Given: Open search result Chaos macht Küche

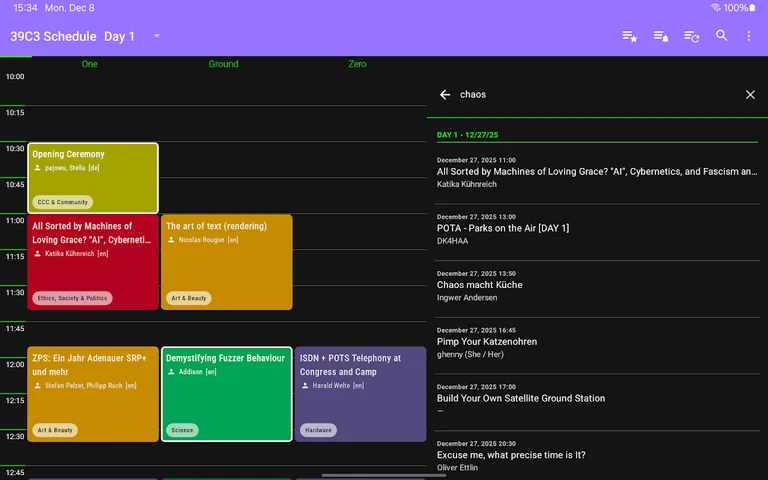Looking at the screenshot, I should point(597,286).
